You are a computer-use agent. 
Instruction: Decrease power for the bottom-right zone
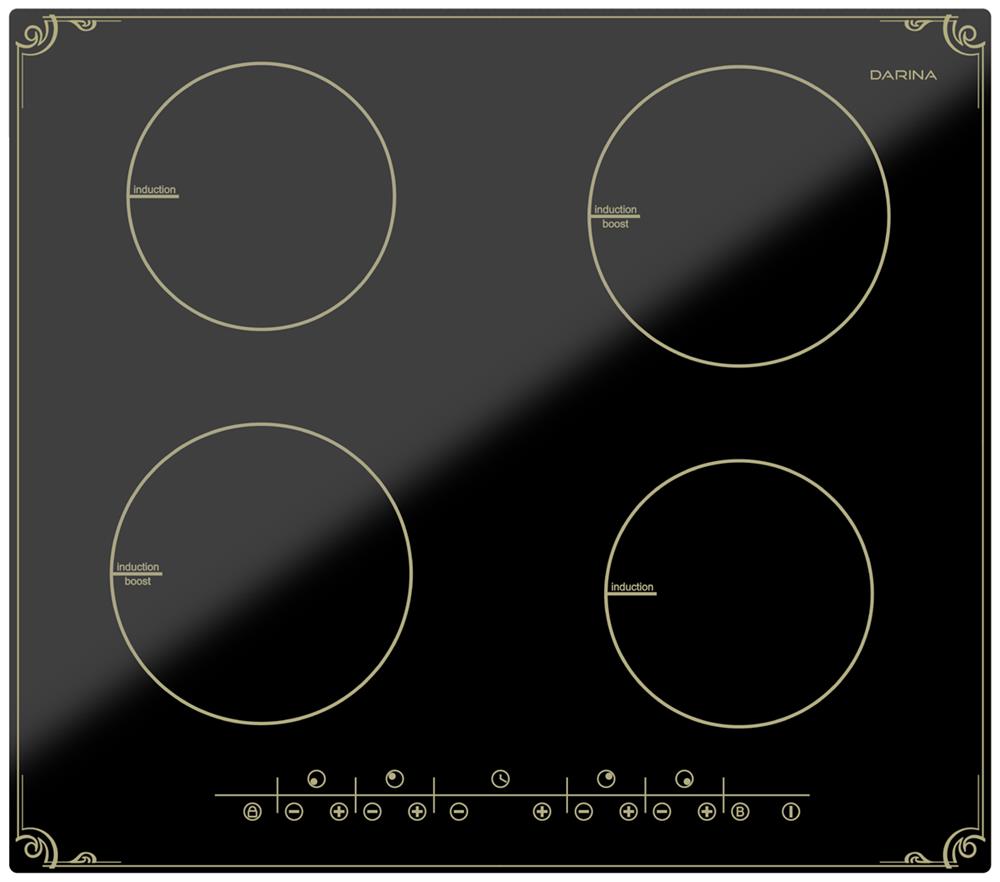(661, 812)
